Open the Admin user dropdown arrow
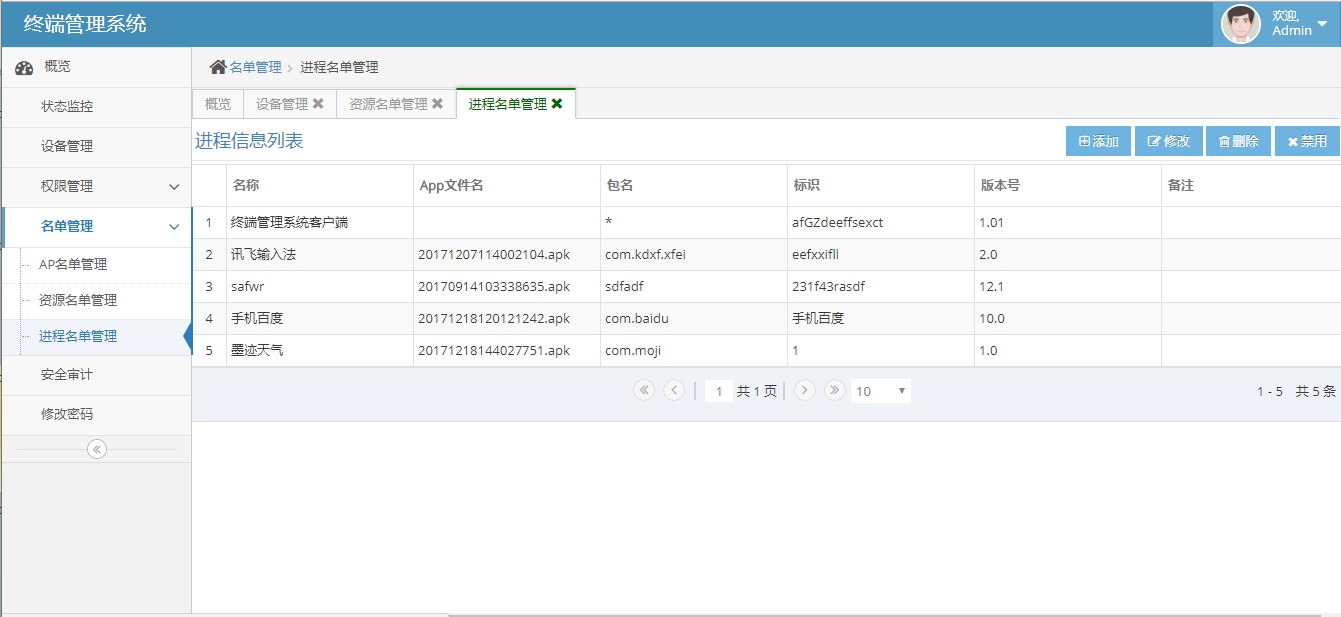Image resolution: width=1341 pixels, height=617 pixels. pyautogui.click(x=1322, y=25)
